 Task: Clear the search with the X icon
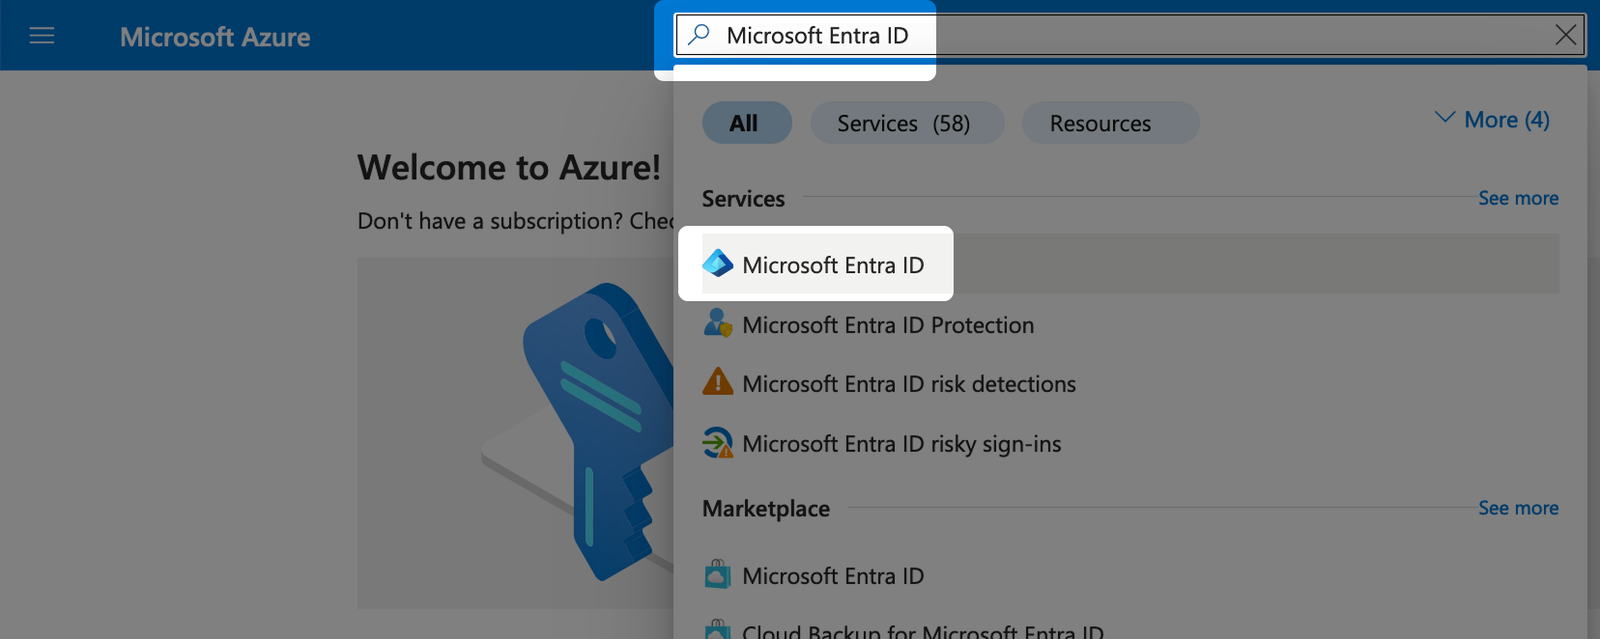(1566, 35)
